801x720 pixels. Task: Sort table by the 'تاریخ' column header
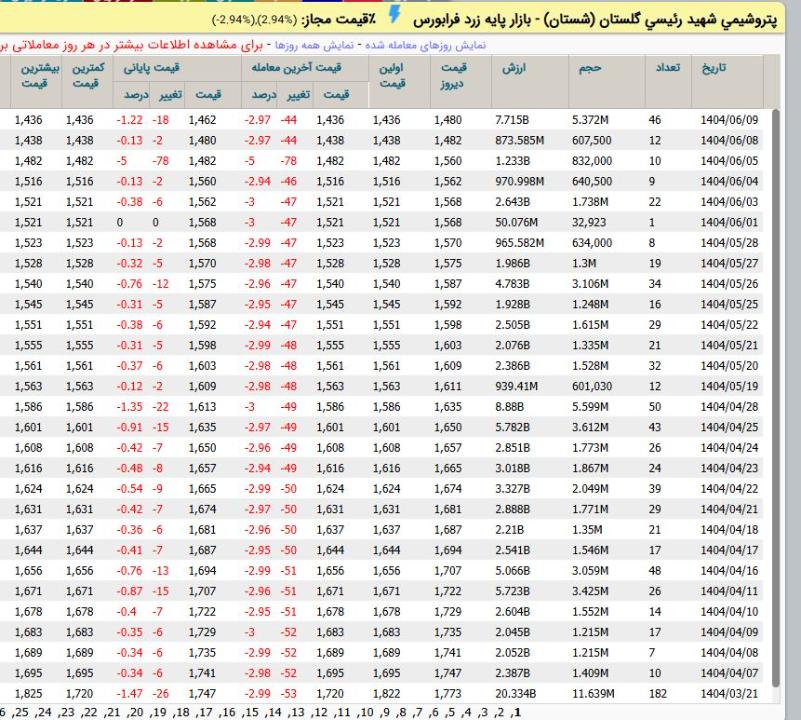click(716, 69)
